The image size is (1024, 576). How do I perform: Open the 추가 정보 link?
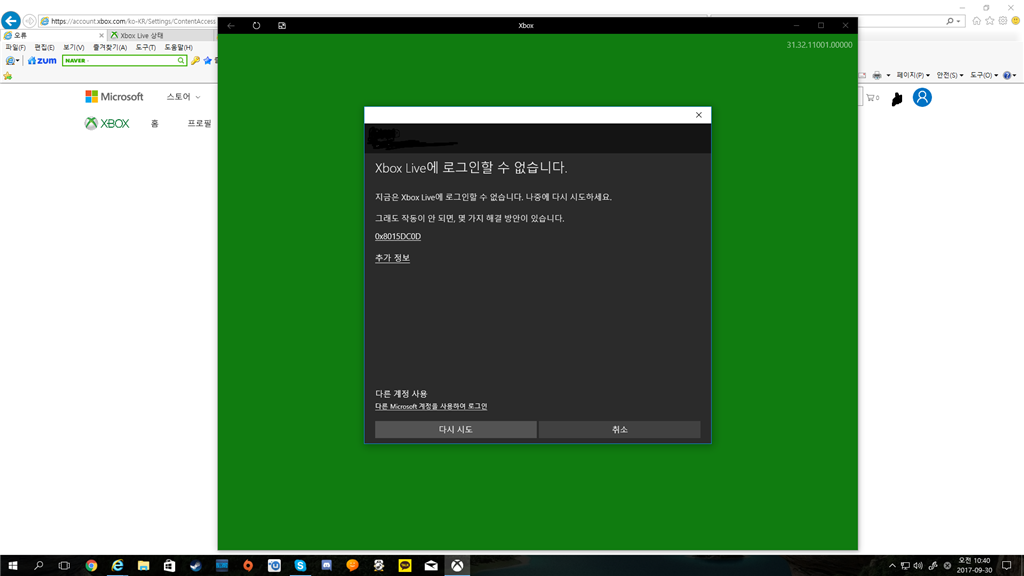[x=392, y=258]
